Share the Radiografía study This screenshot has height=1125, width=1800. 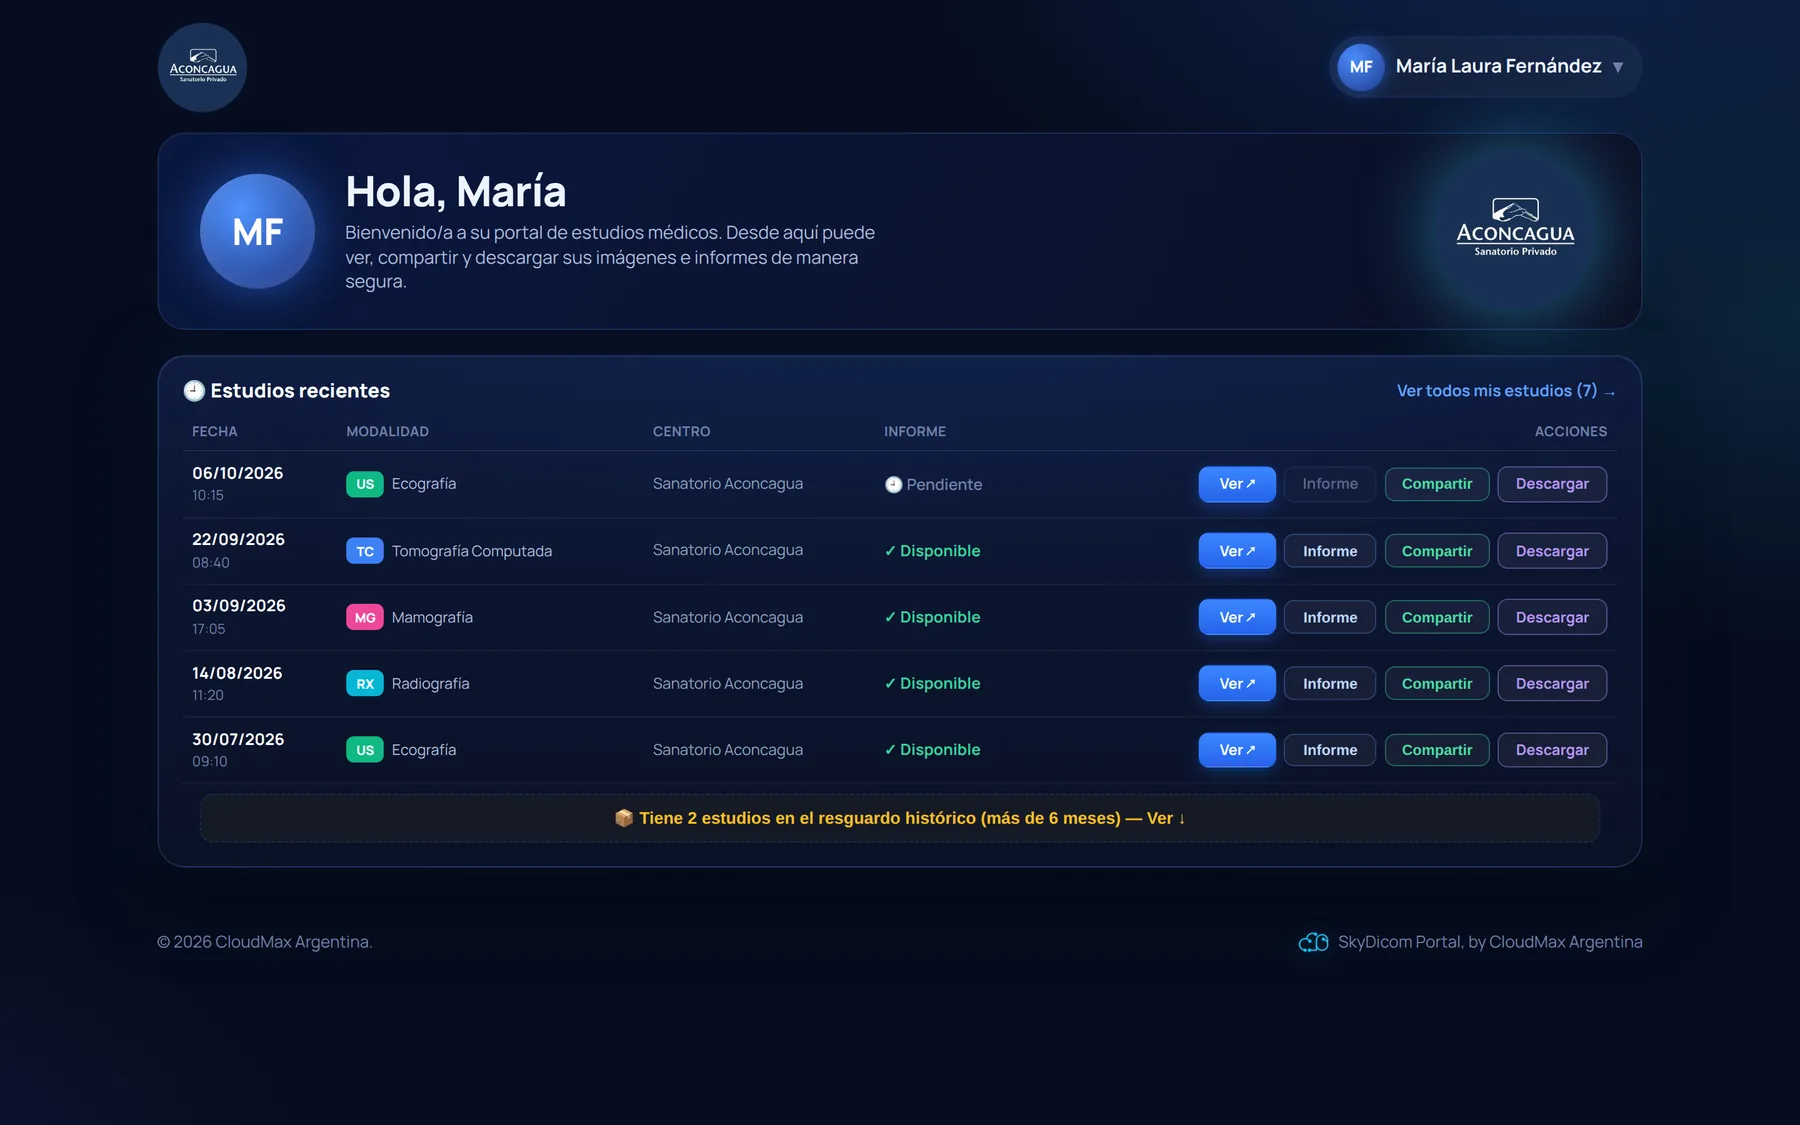click(1437, 684)
